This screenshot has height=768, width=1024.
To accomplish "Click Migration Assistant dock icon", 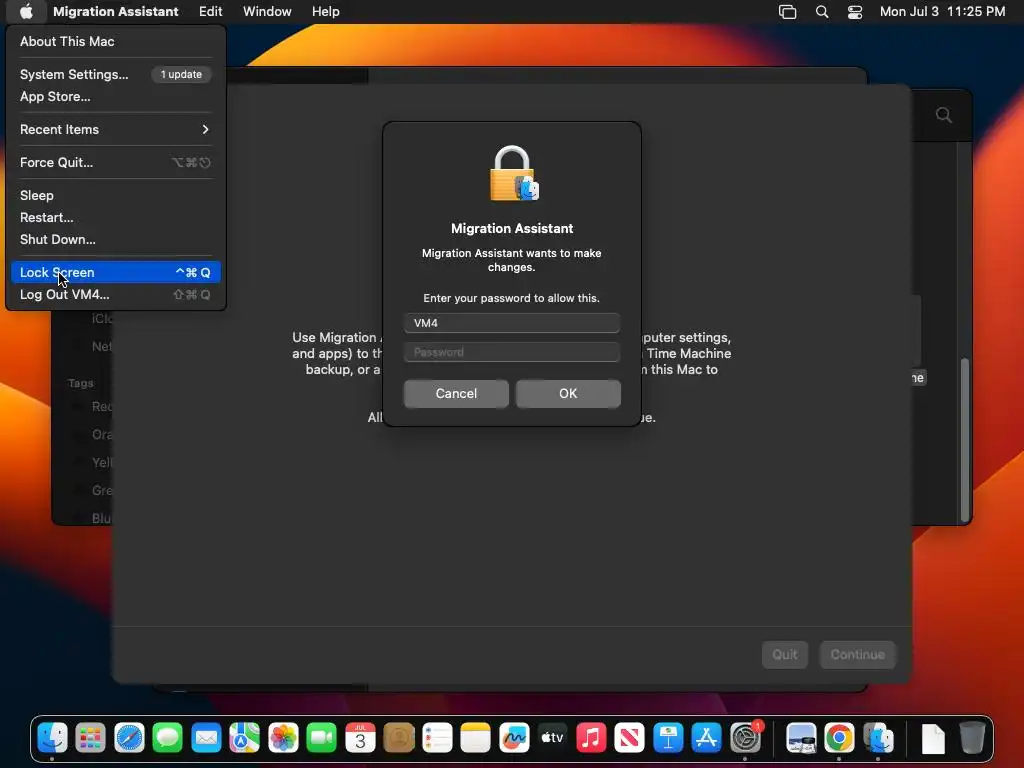I will click(x=878, y=738).
